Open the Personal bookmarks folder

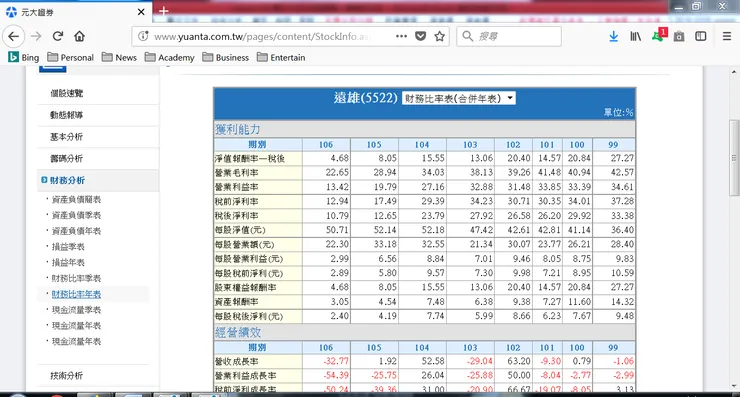pyautogui.click(x=70, y=58)
